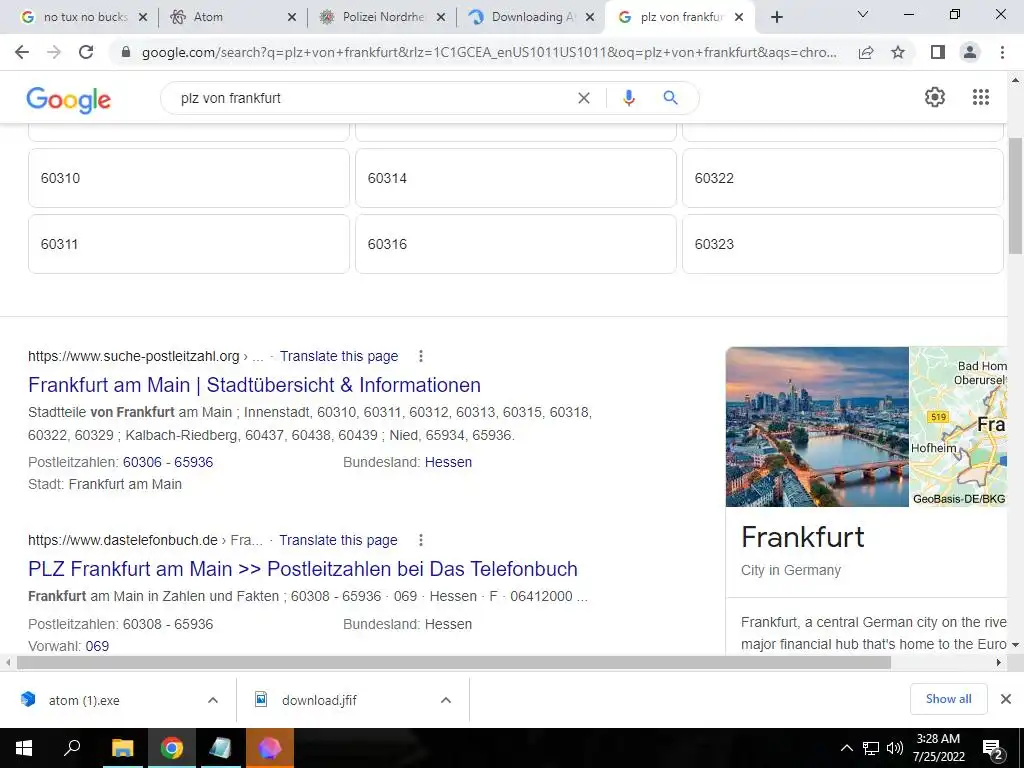Screen dimensions: 1024x768
Task: Start voice search with the microphone
Action: click(628, 98)
